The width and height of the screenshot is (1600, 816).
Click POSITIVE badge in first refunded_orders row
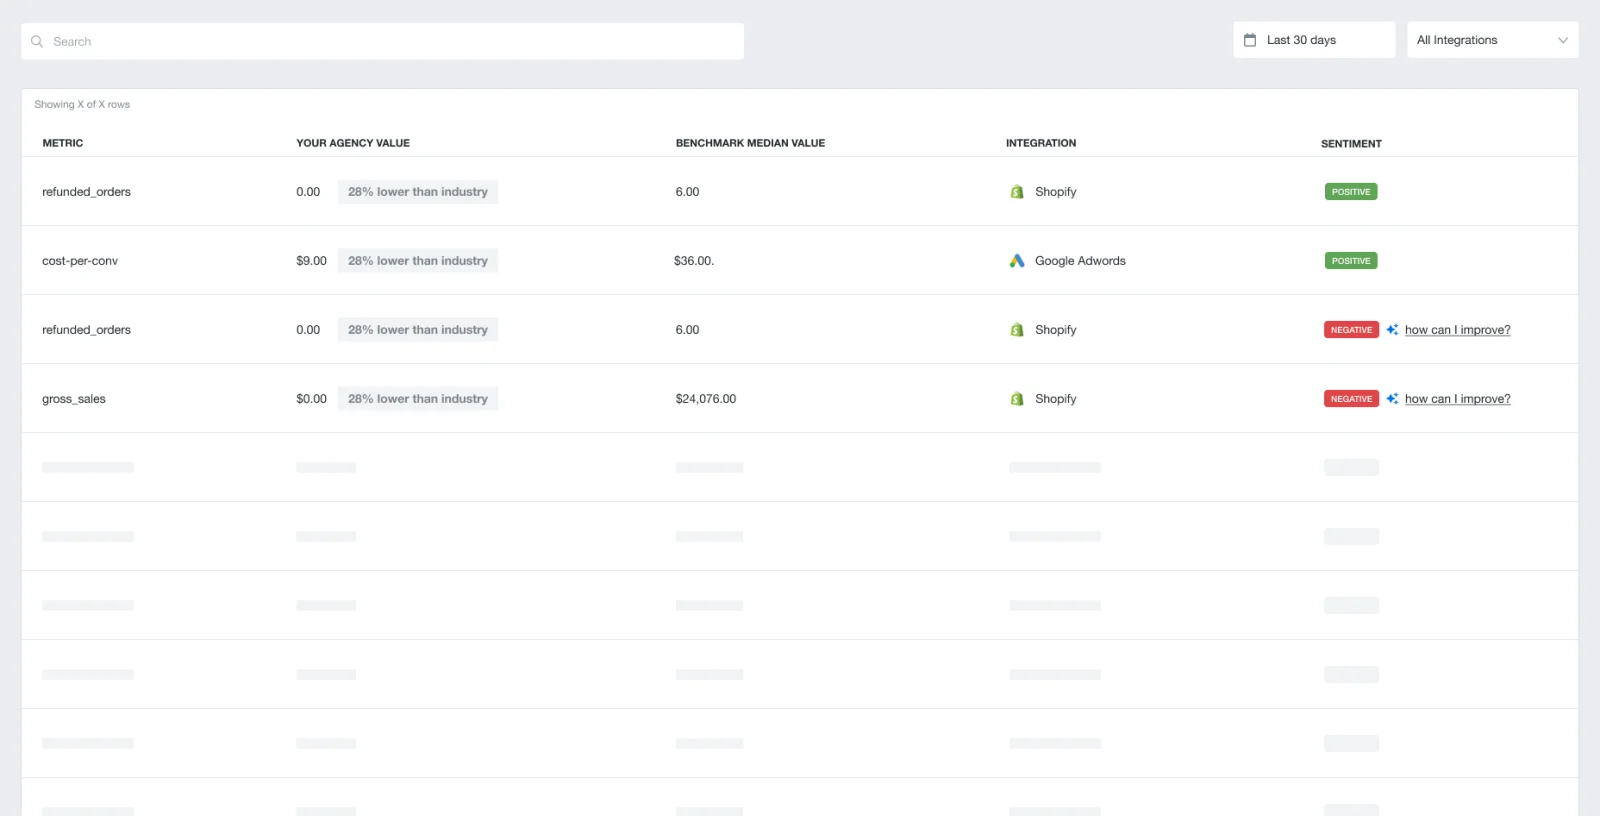click(x=1351, y=192)
